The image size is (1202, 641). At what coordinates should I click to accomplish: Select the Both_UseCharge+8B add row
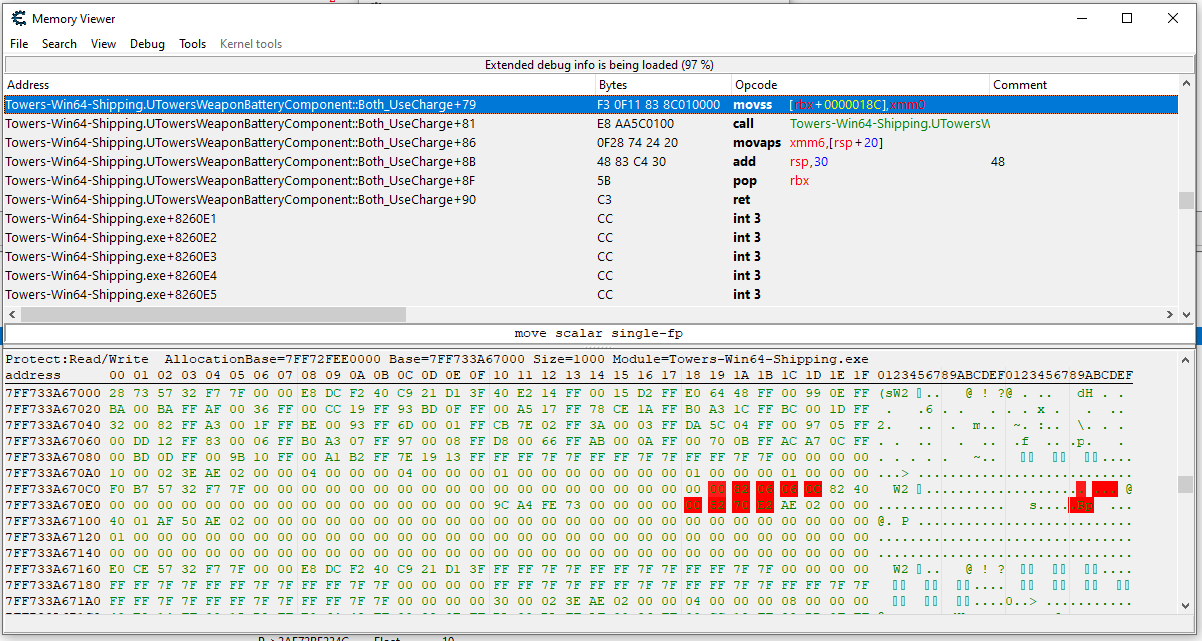(x=590, y=161)
